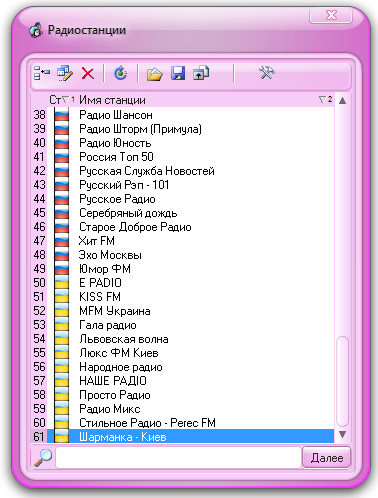Select station Хит FM
Image resolution: width=378 pixels, height=498 pixels.
pos(97,241)
